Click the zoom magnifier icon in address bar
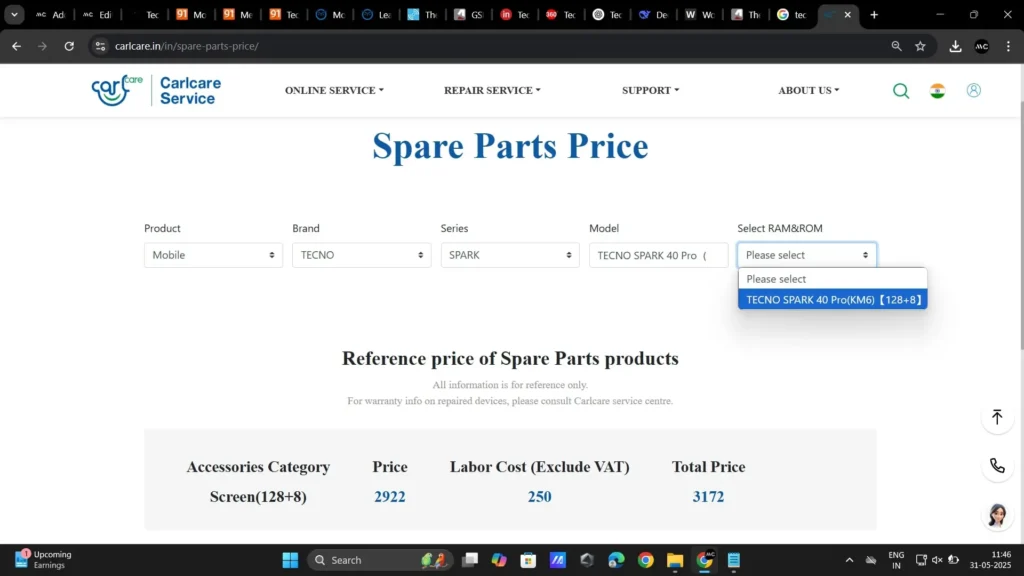This screenshot has height=576, width=1024. pos(896,46)
